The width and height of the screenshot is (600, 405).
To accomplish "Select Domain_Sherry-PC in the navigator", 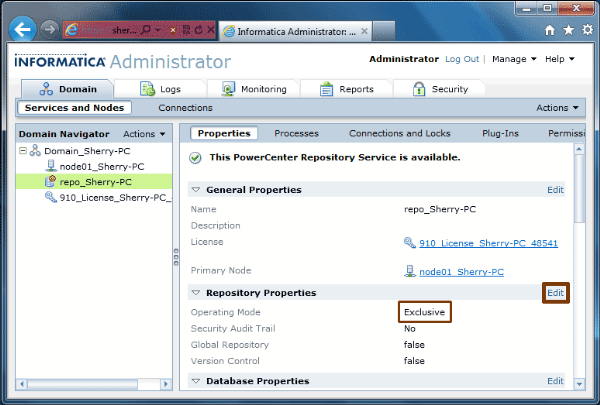I will point(87,151).
